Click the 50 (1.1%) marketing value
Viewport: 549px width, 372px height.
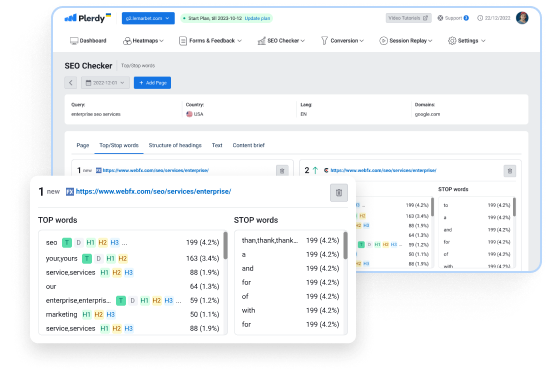tap(204, 315)
